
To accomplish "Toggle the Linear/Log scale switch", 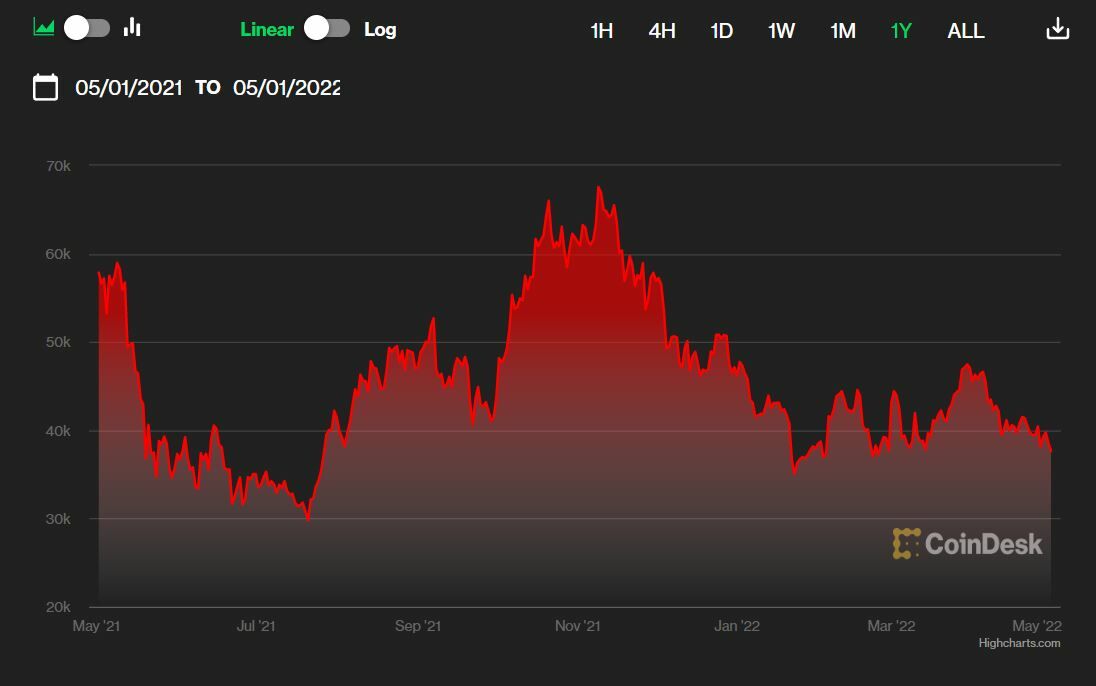I will coord(327,28).
